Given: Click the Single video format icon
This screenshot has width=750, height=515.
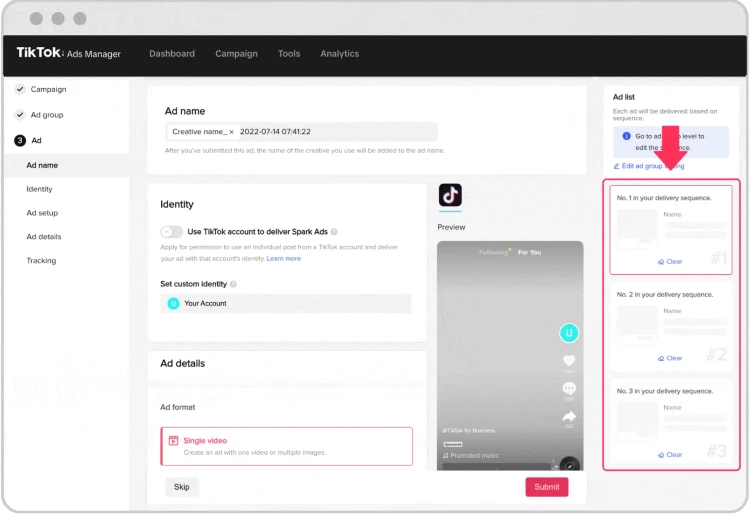Looking at the screenshot, I should click(173, 440).
